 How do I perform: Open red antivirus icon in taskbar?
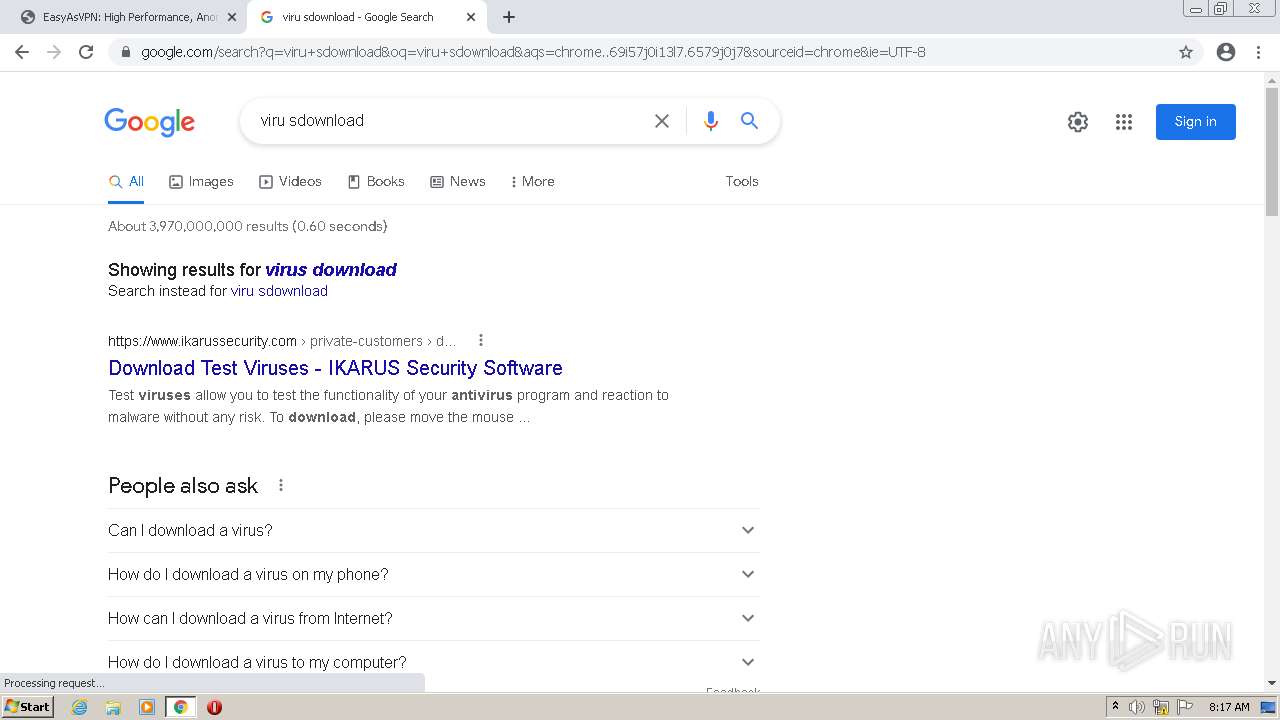point(214,707)
